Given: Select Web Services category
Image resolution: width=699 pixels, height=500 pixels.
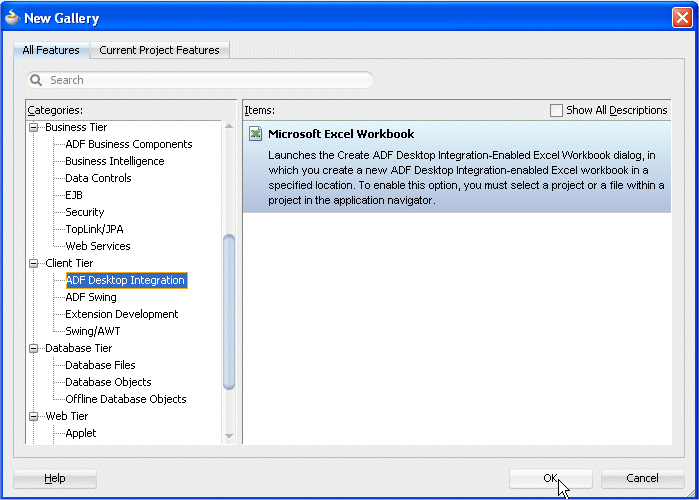Looking at the screenshot, I should pos(98,246).
